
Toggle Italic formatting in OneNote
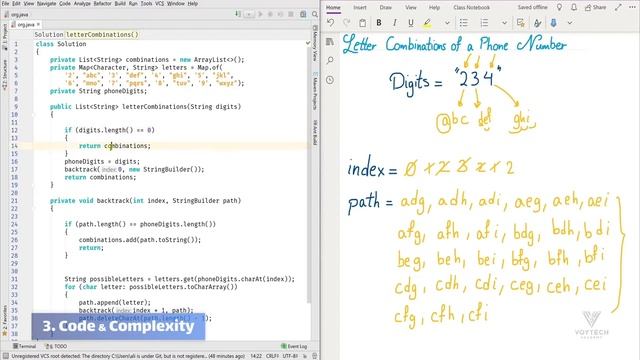pyautogui.click(x=395, y=23)
